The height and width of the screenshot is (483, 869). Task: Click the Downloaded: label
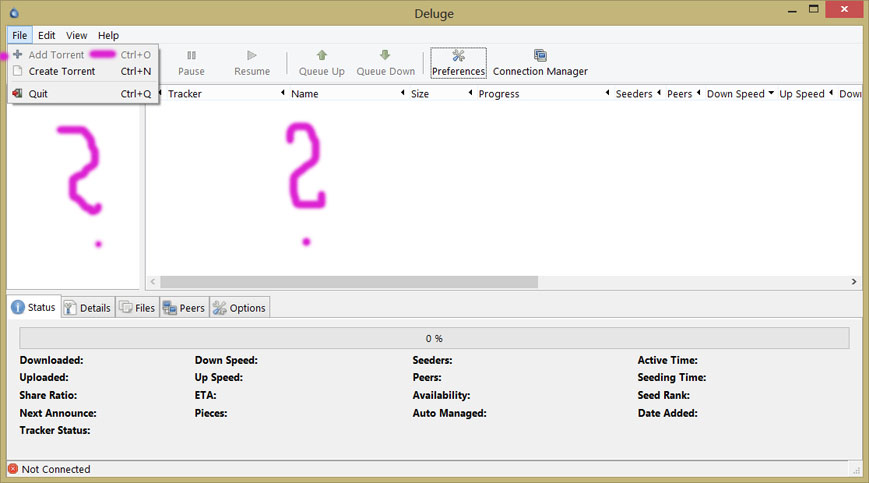click(52, 360)
